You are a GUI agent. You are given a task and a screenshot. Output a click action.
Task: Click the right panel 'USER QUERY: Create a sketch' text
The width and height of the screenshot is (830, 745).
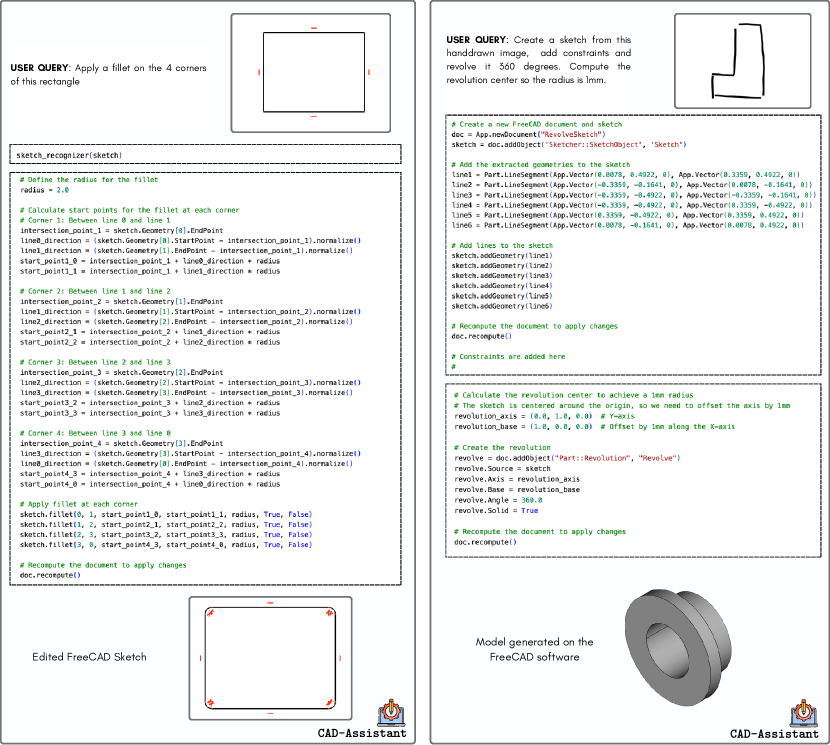pyautogui.click(x=539, y=60)
